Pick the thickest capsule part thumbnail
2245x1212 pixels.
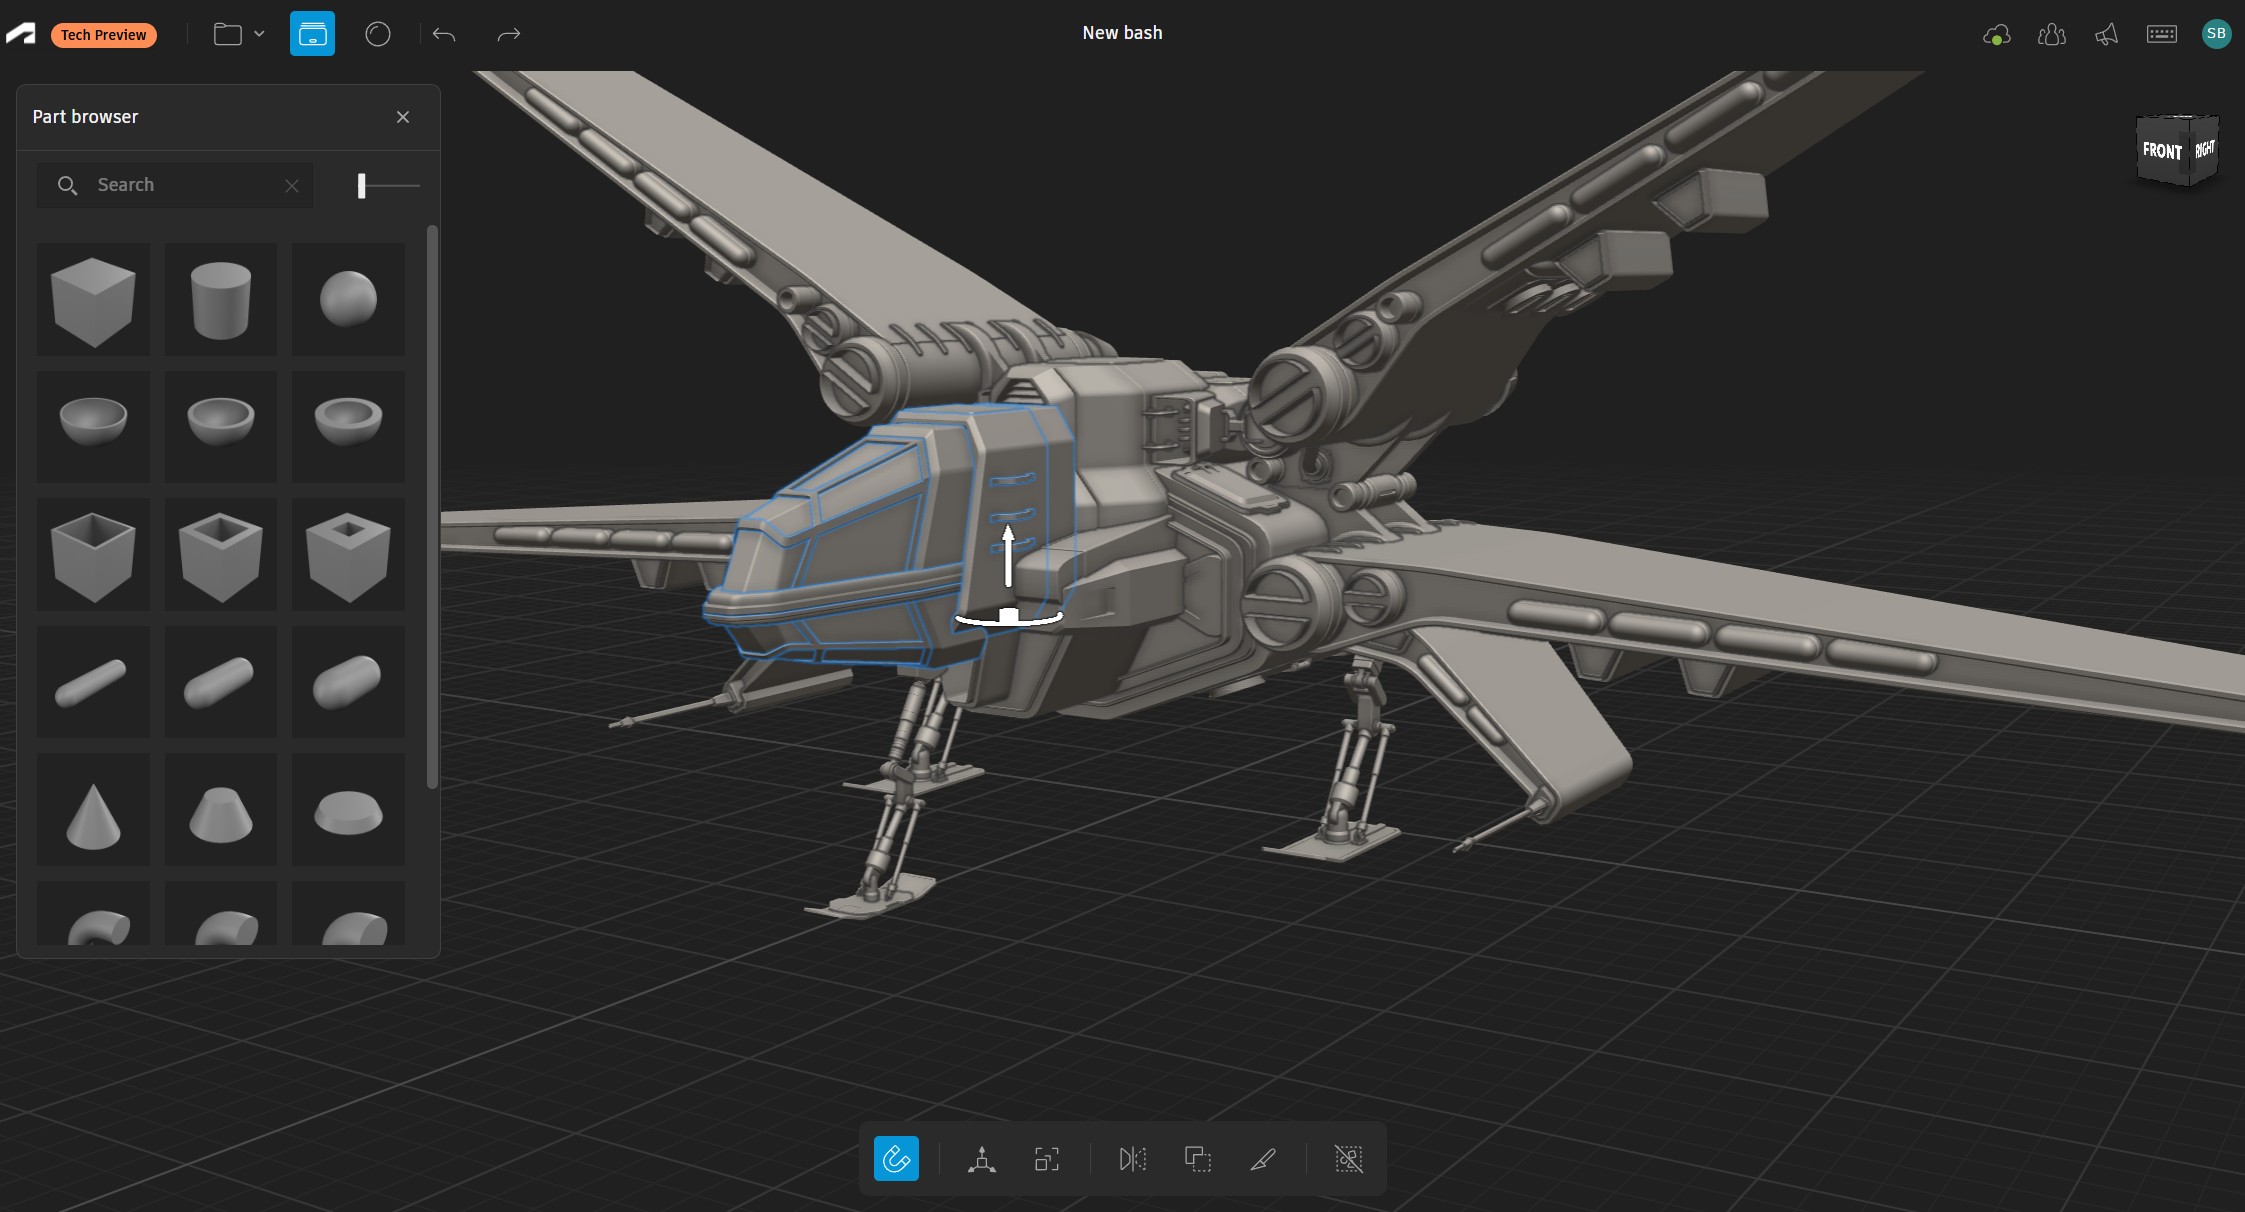348,682
